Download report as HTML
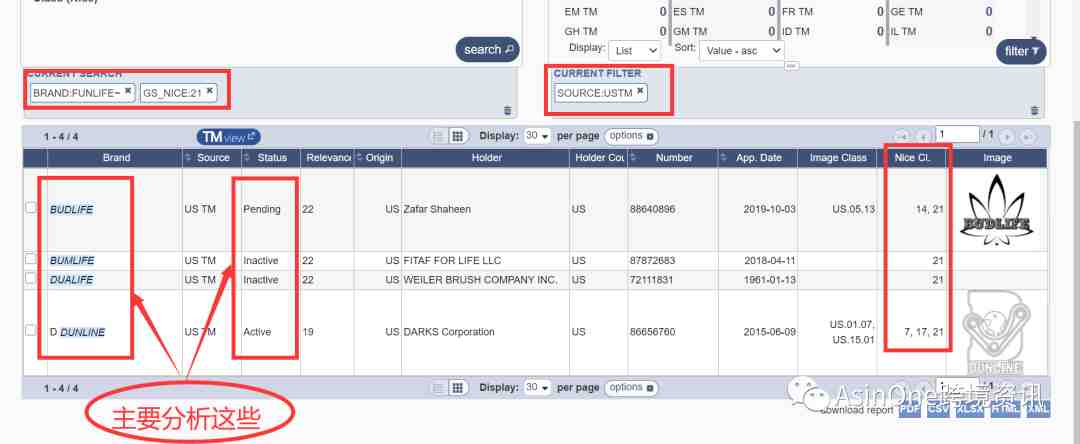Image resolution: width=1080 pixels, height=444 pixels. 1006,409
